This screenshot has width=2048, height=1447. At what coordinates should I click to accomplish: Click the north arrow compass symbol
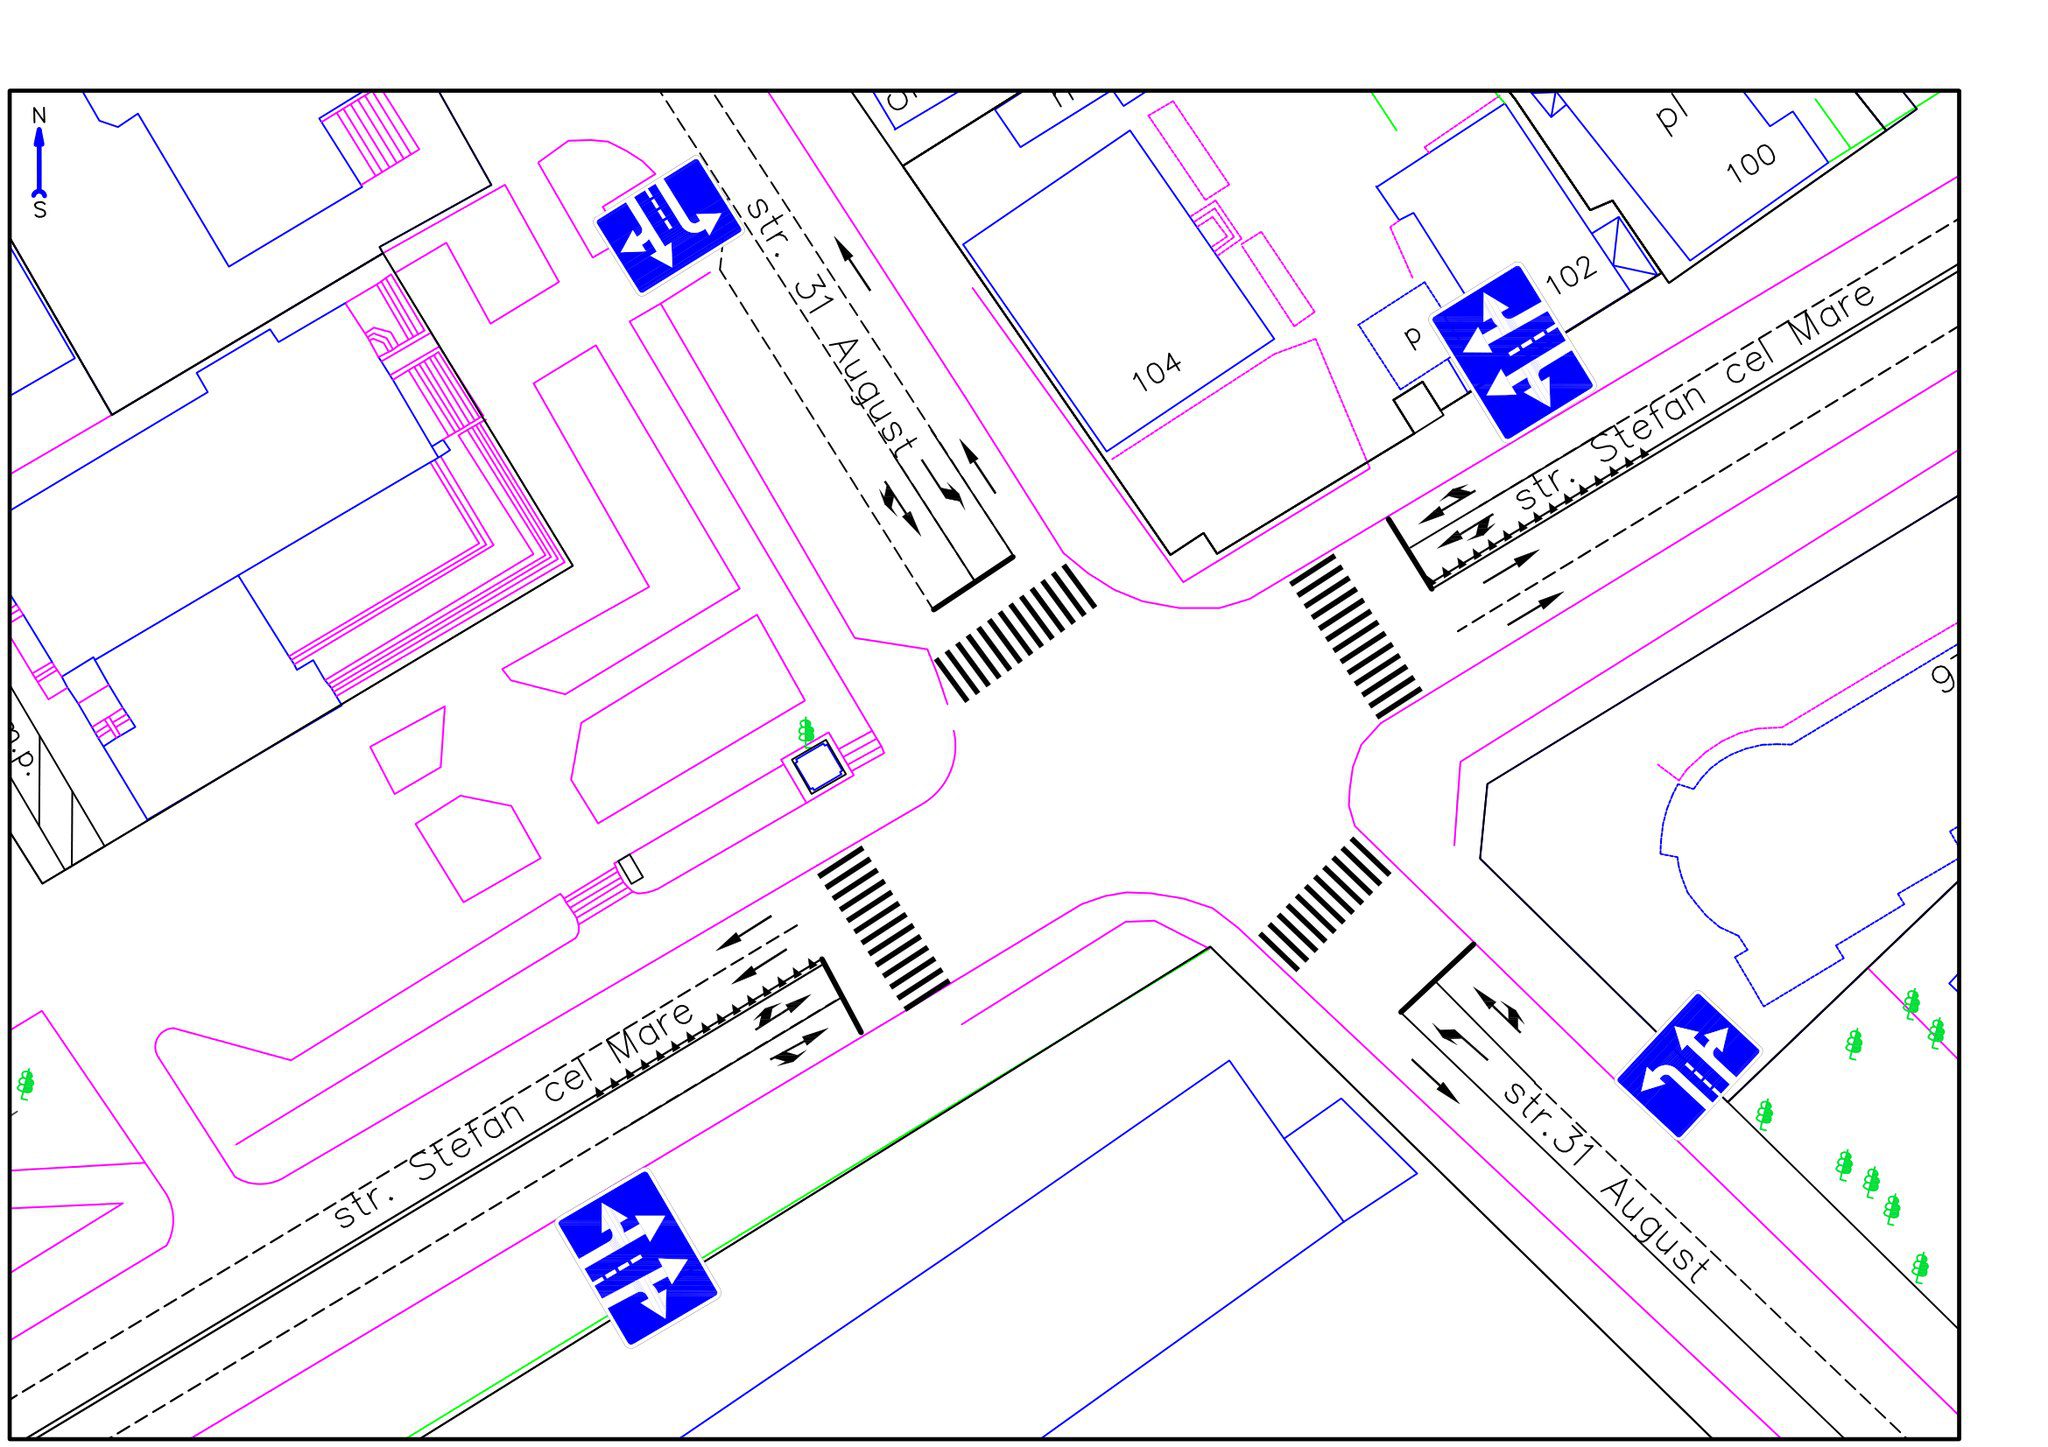[x=39, y=161]
